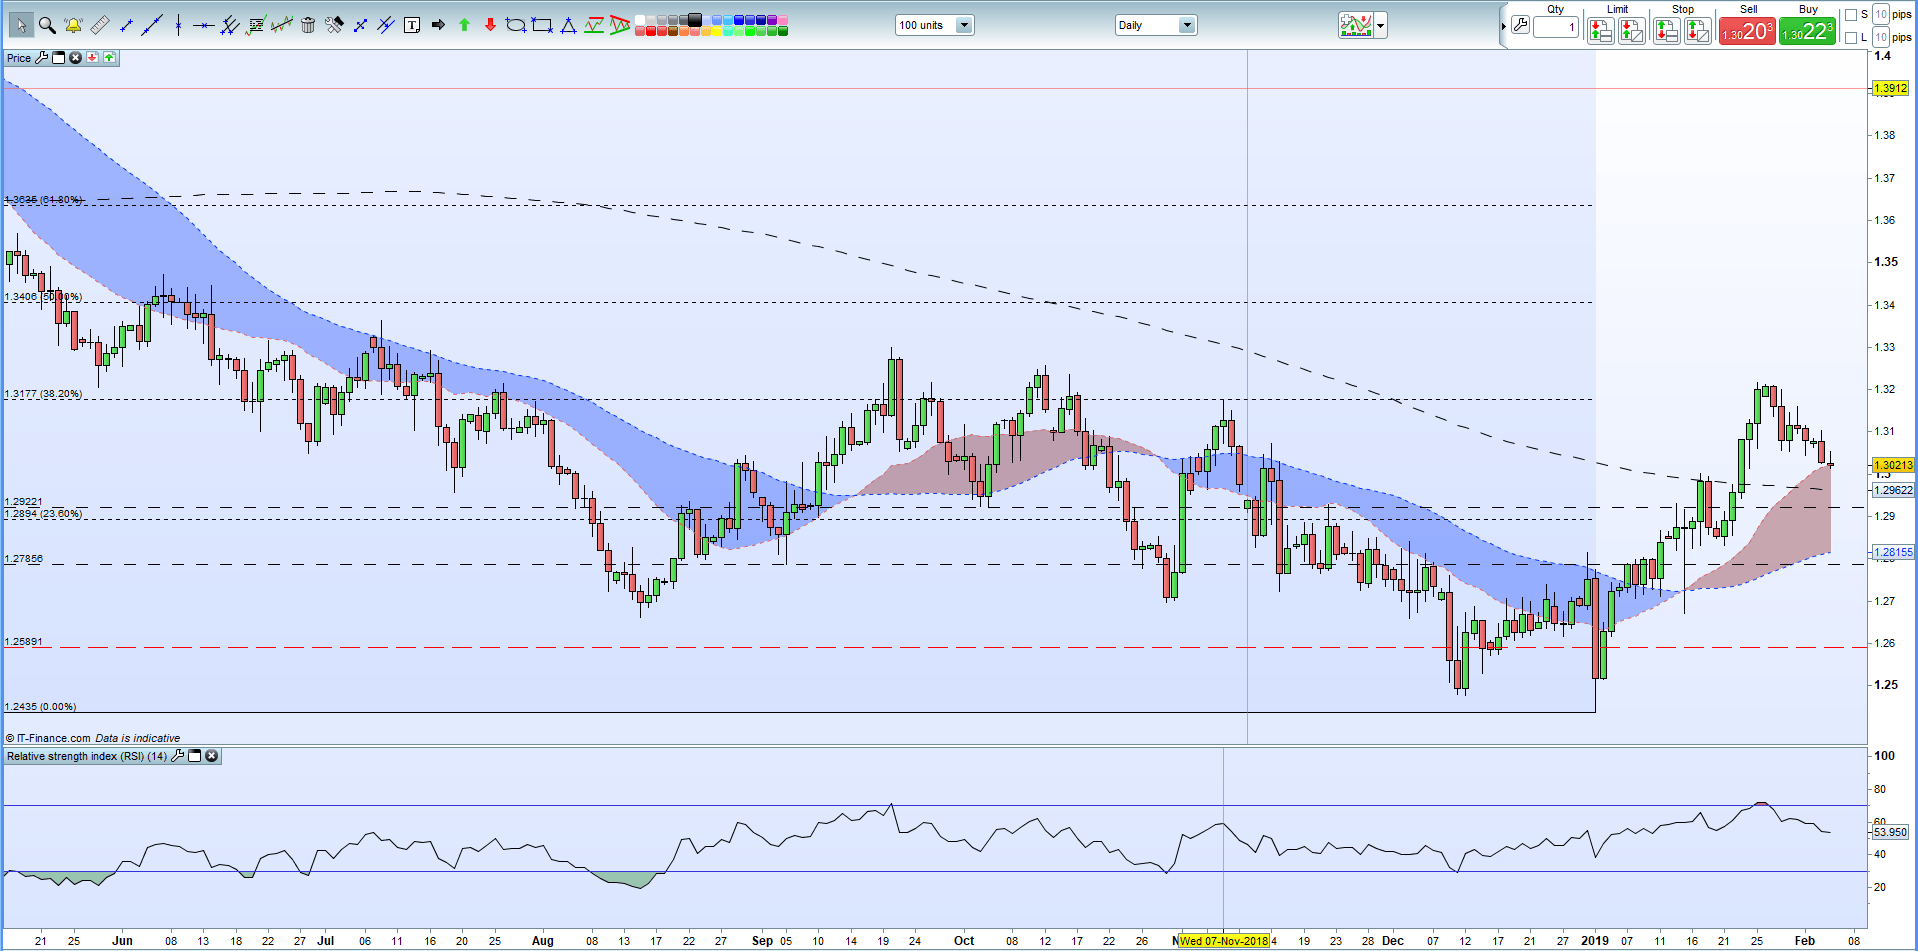
Task: Select the text label tool
Action: [412, 25]
